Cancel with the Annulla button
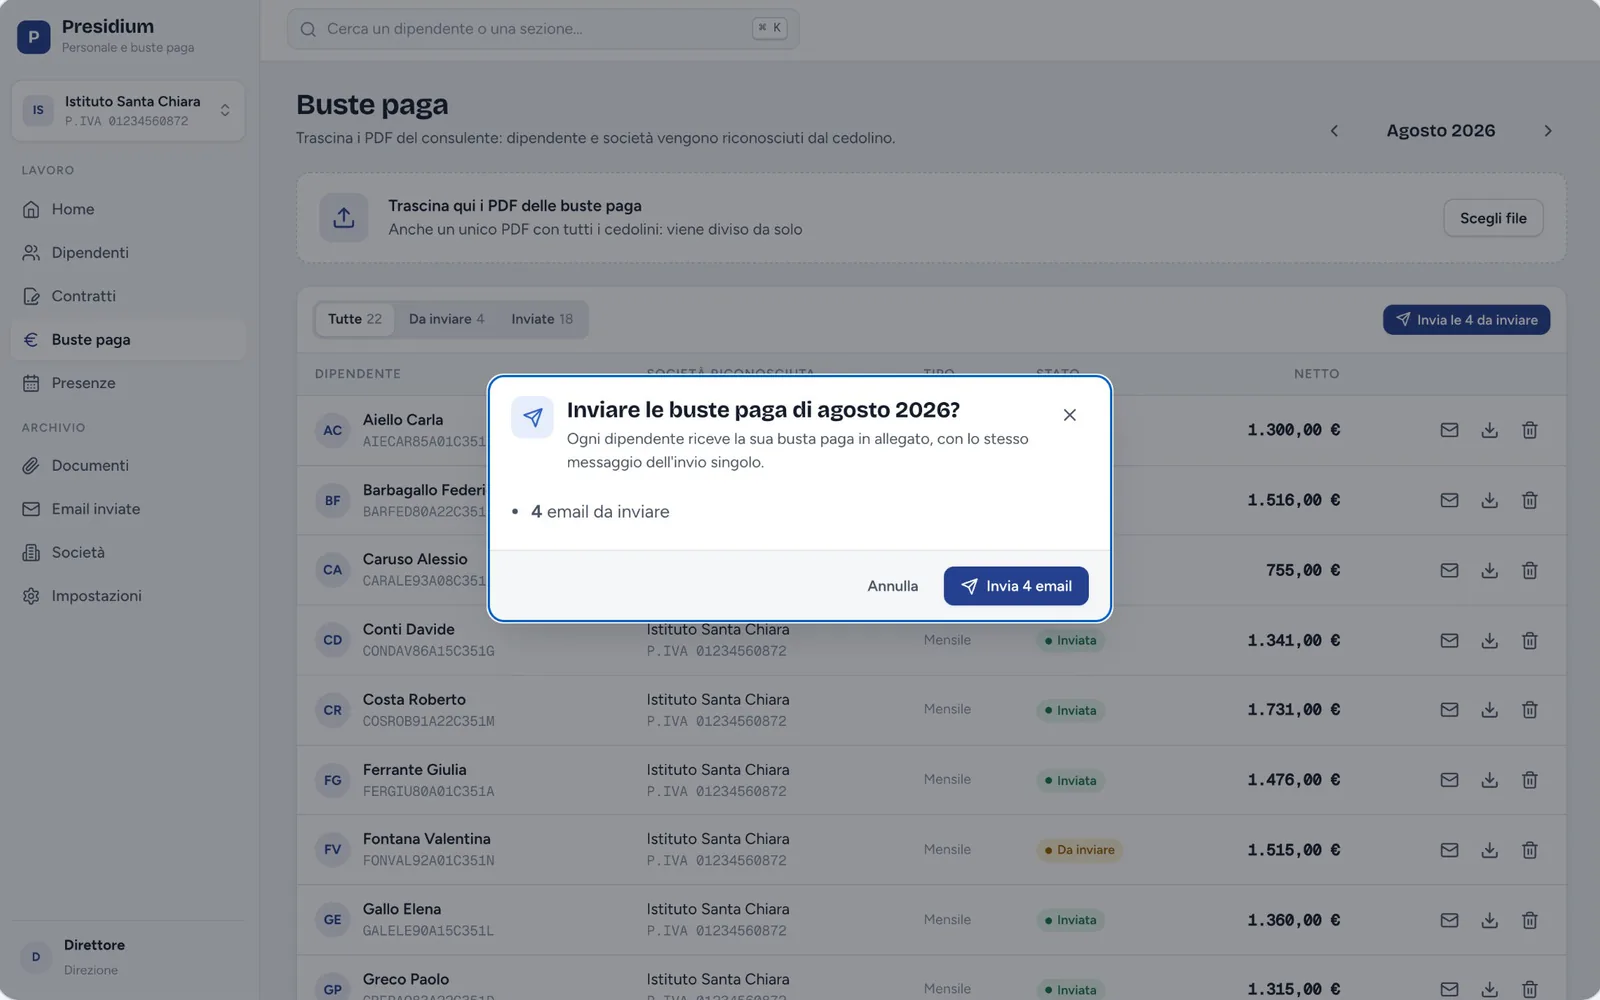This screenshot has height=1000, width=1600. pos(892,586)
